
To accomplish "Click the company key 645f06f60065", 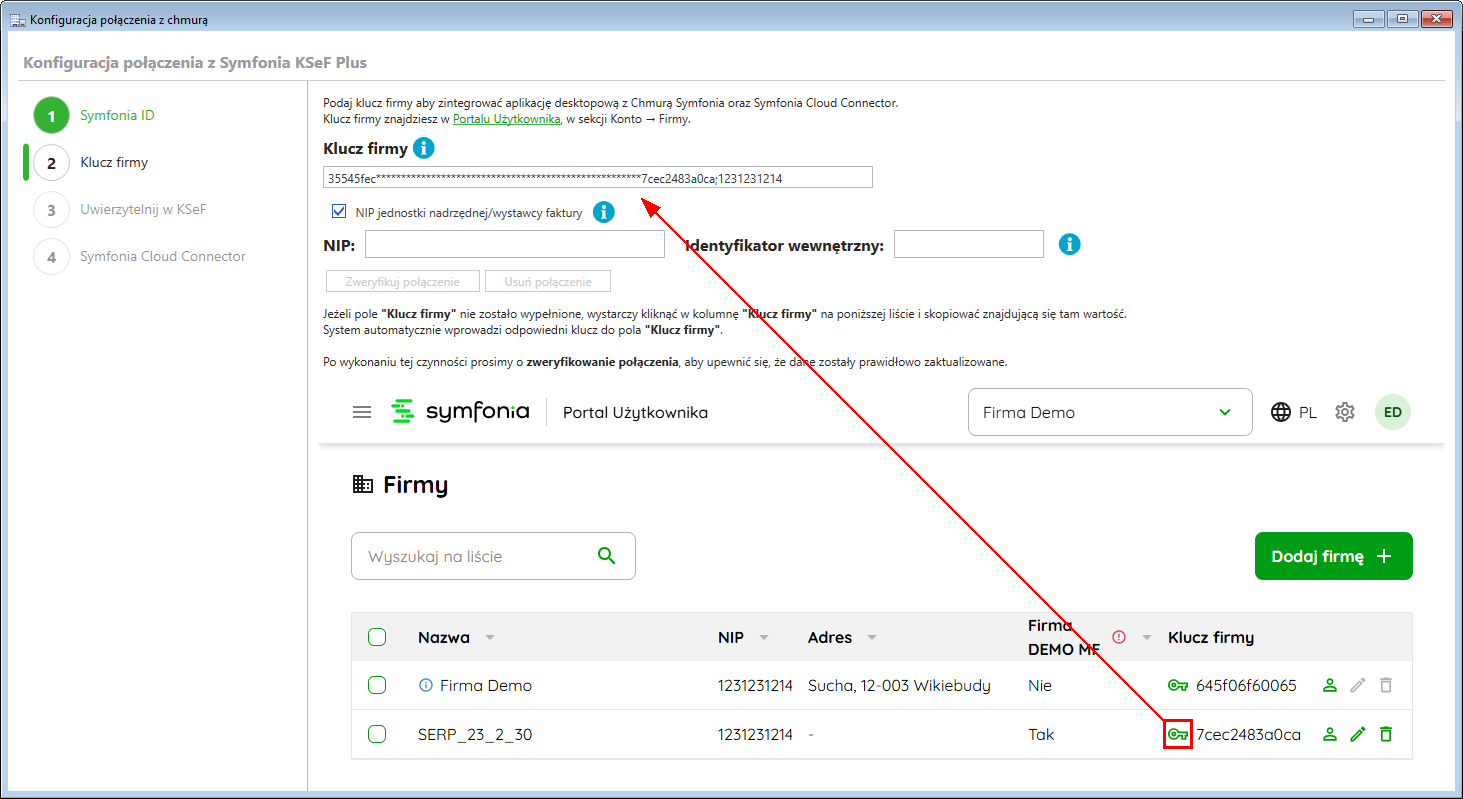I will pos(1246,686).
